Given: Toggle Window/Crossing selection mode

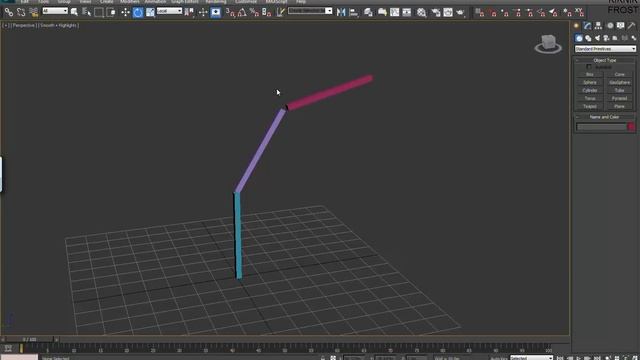Looking at the screenshot, I should [x=111, y=12].
